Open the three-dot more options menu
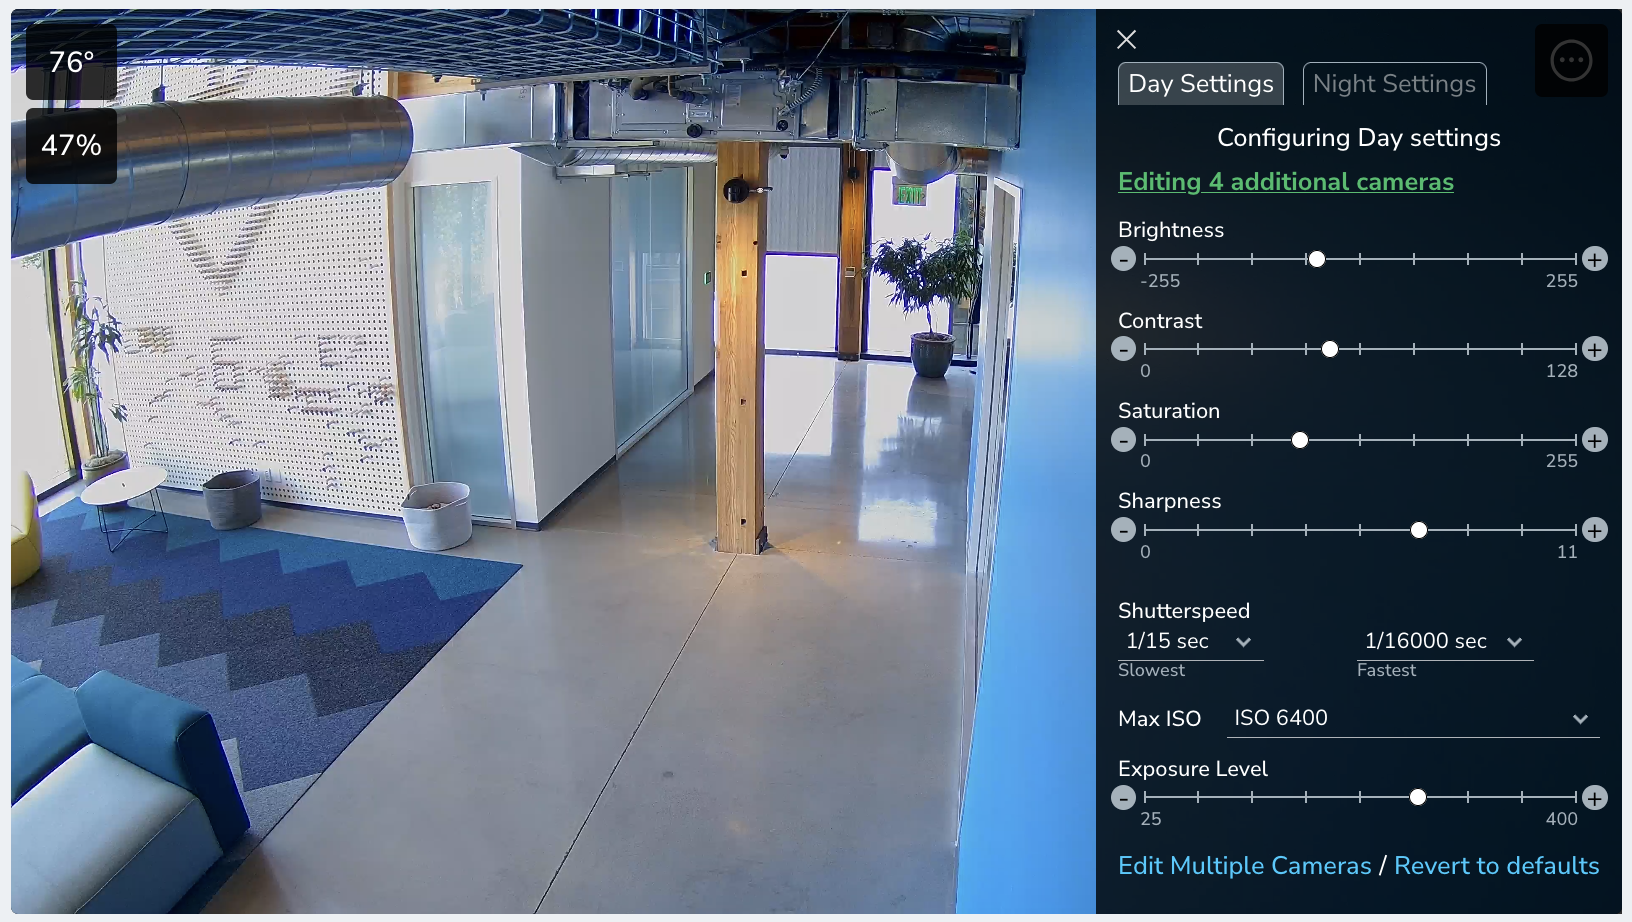The image size is (1632, 922). click(x=1571, y=61)
